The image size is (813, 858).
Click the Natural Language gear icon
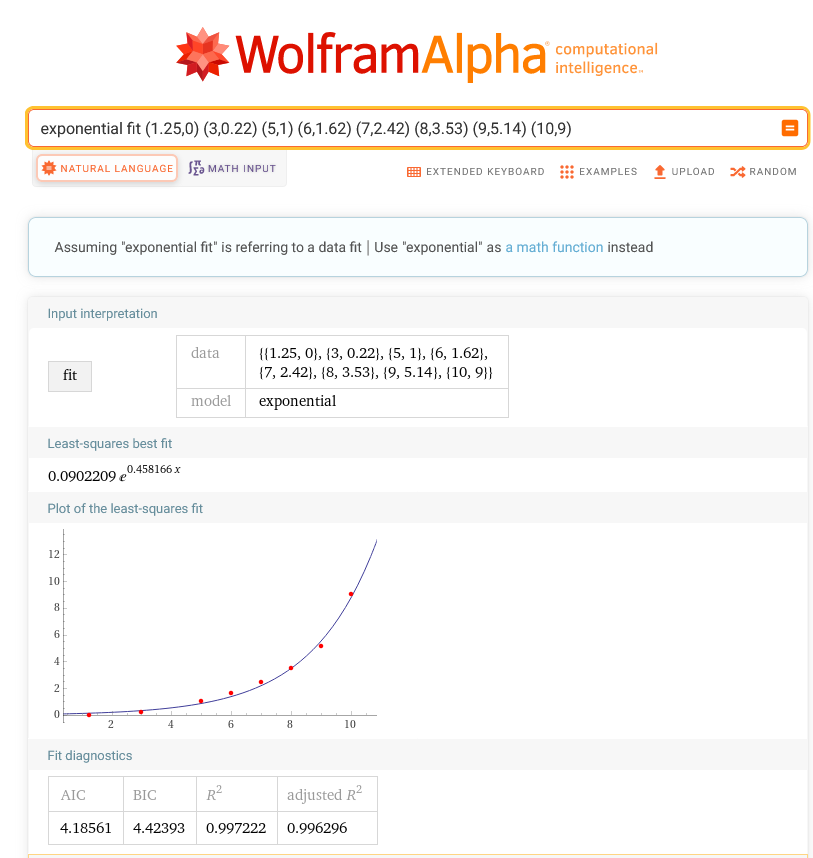(x=49, y=168)
